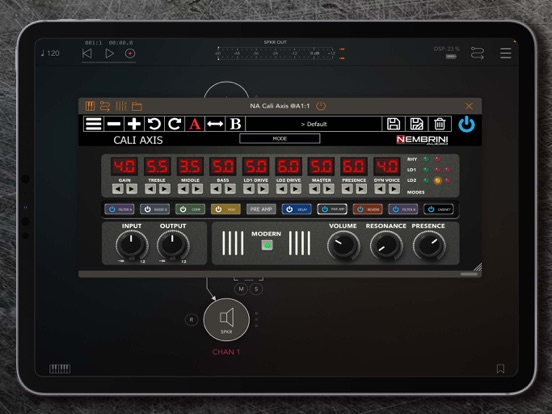Close the NA Cali Axis plugin window
Screen dimensions: 552x414
469,106
